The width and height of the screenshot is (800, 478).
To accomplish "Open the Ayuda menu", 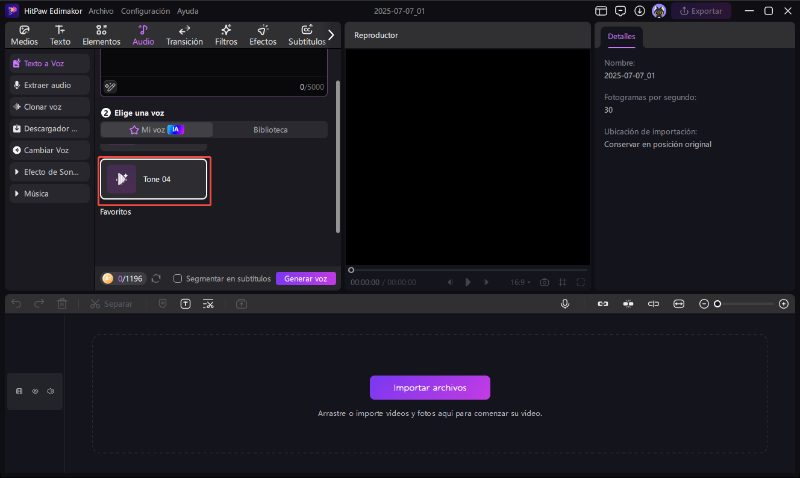I will (x=188, y=11).
